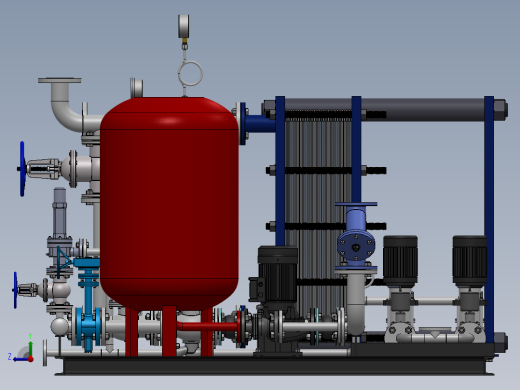Select the black base skid frame
The image size is (520, 390).
(x=275, y=366)
